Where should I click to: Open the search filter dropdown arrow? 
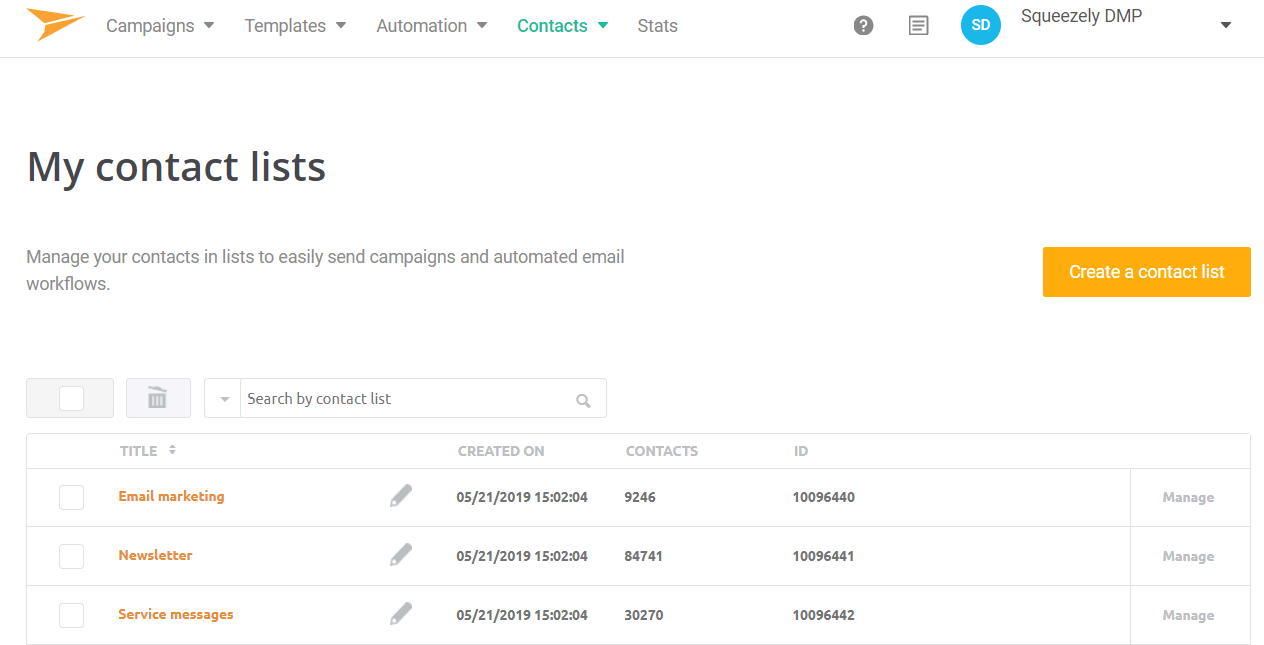point(224,399)
